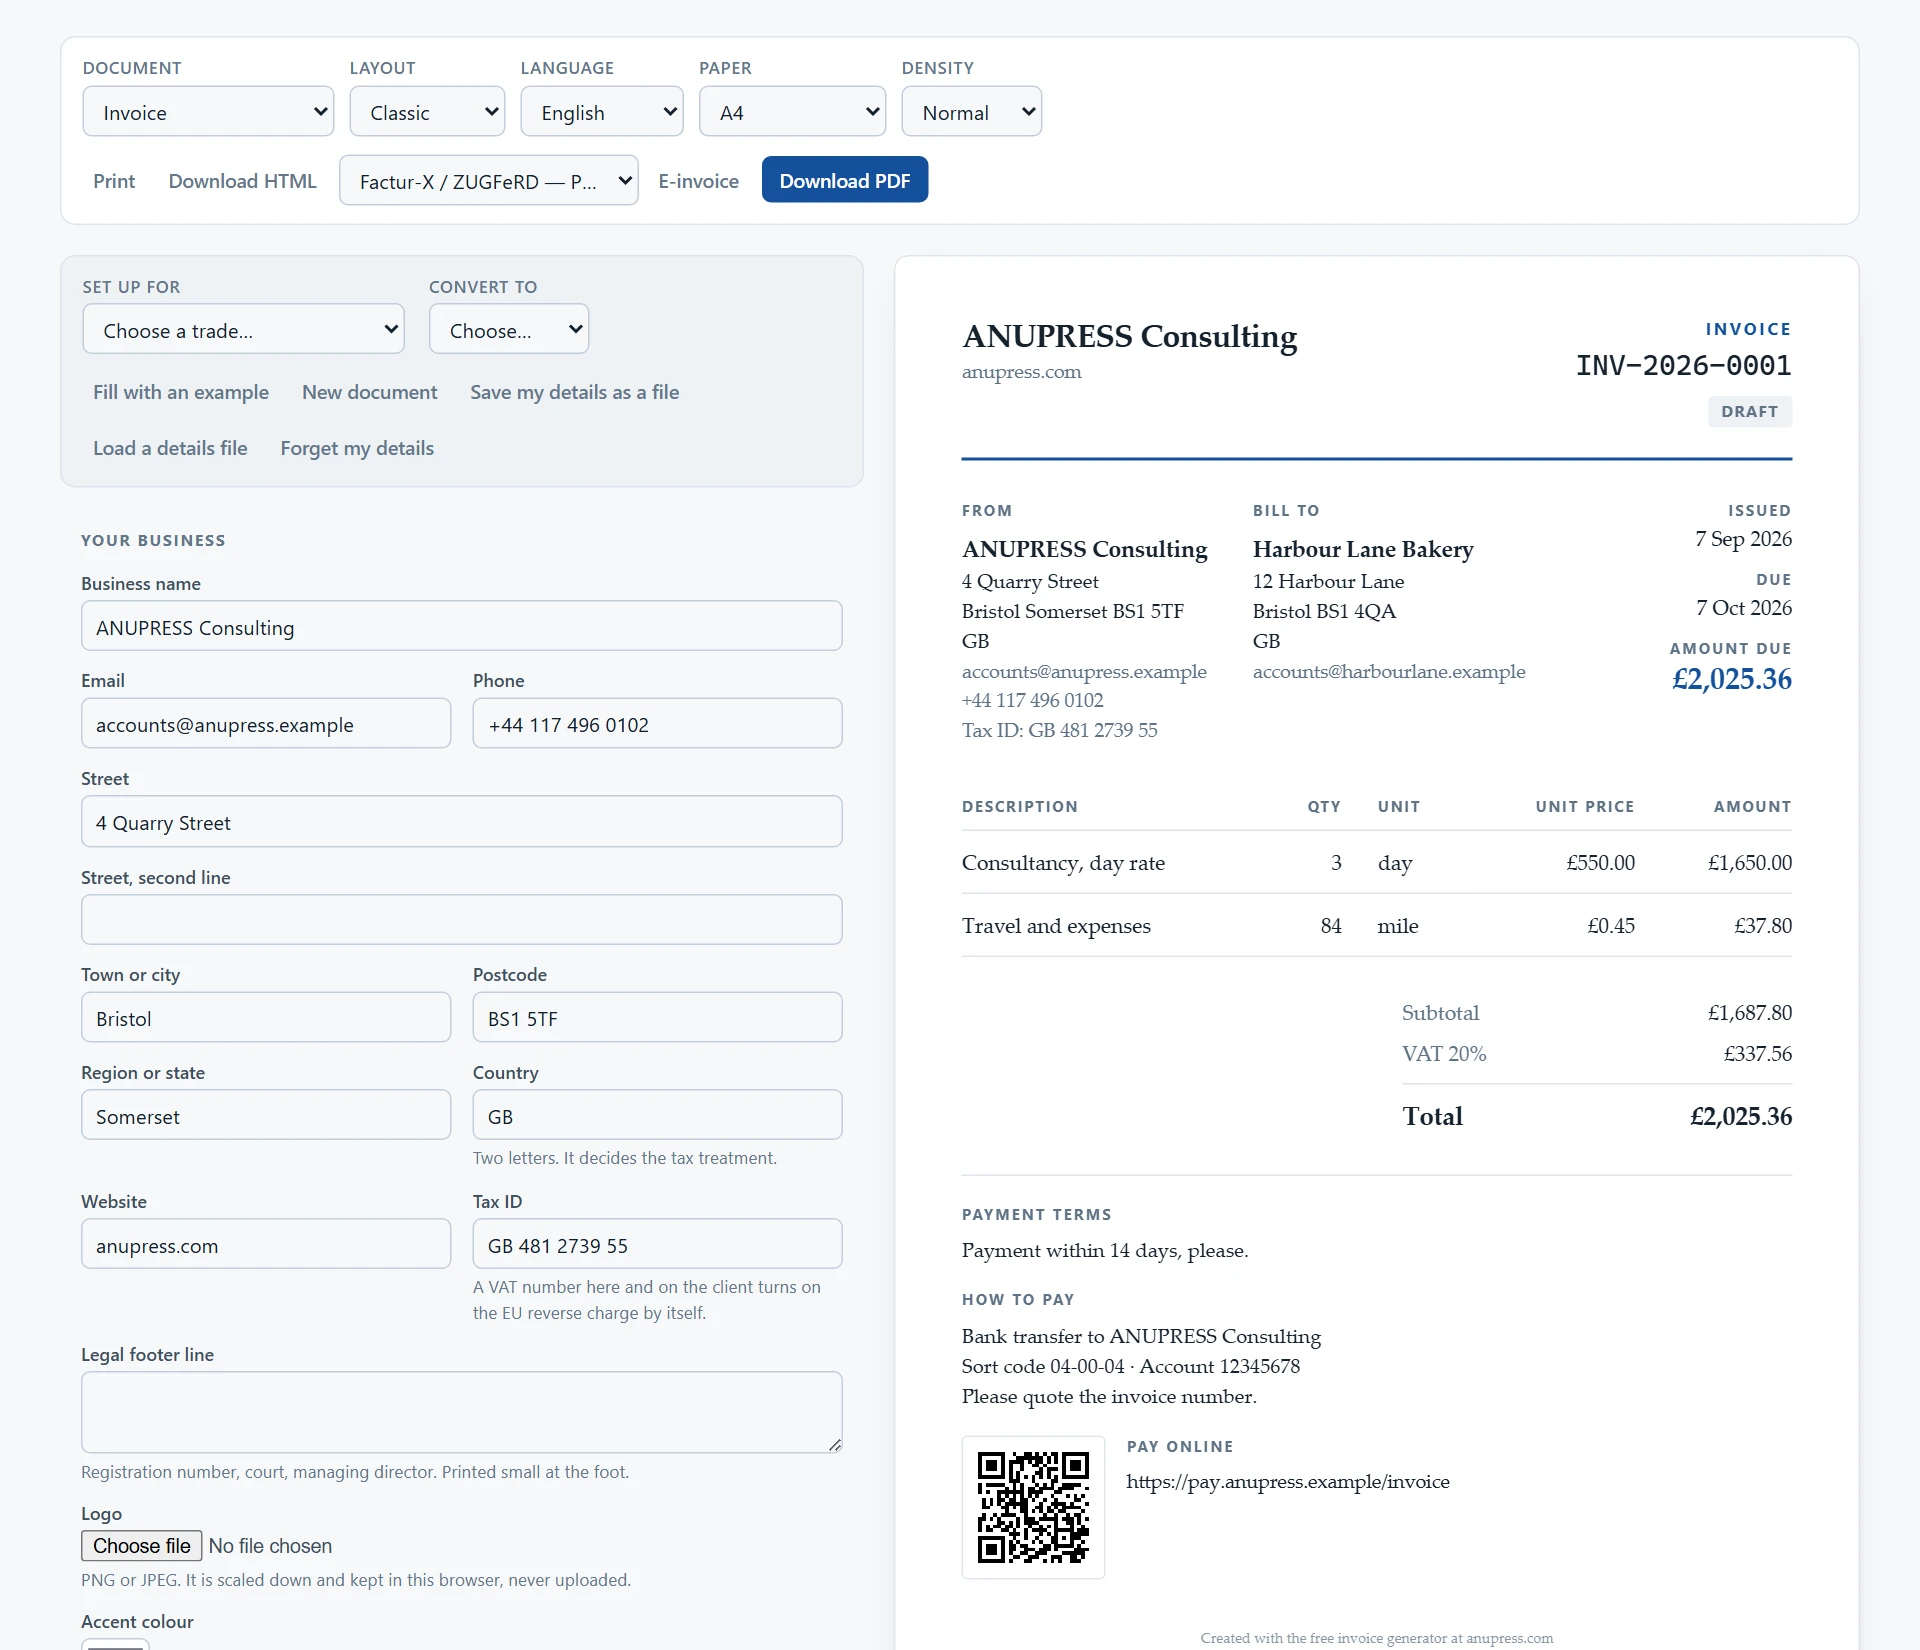
Task: Open the Layout dropdown showing Classic
Action: (427, 112)
